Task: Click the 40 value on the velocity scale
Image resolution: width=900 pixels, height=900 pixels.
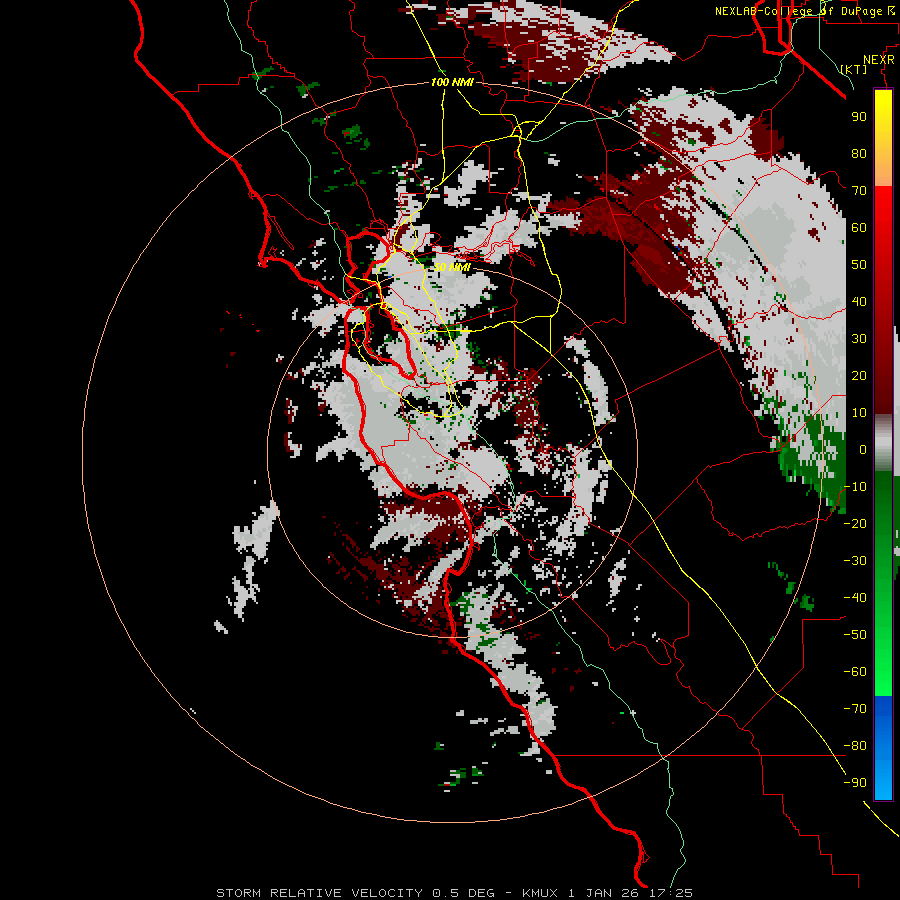Action: click(859, 302)
